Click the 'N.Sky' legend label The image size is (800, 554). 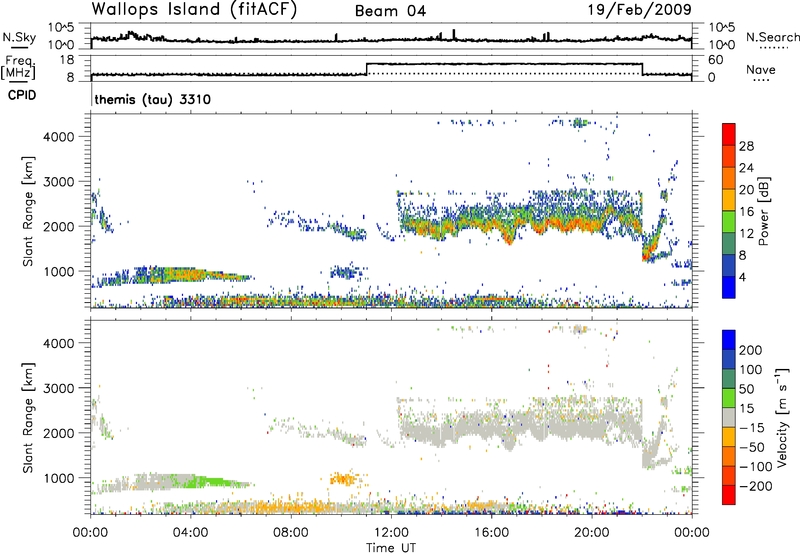[x=19, y=37]
